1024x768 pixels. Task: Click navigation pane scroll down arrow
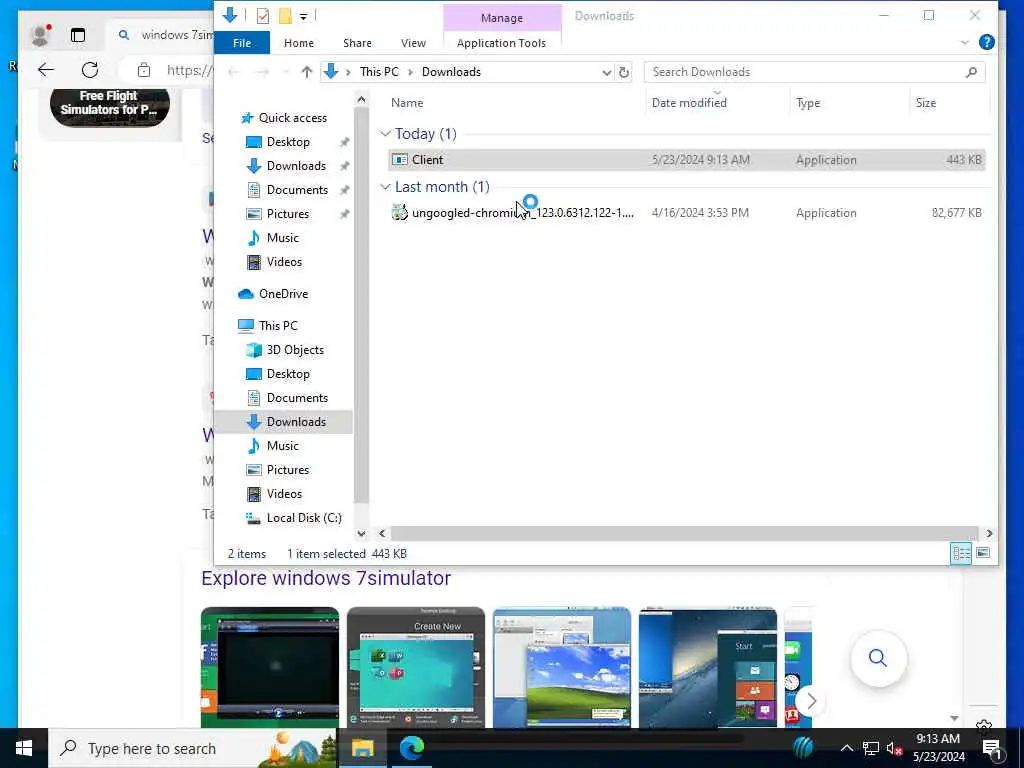tap(361, 534)
